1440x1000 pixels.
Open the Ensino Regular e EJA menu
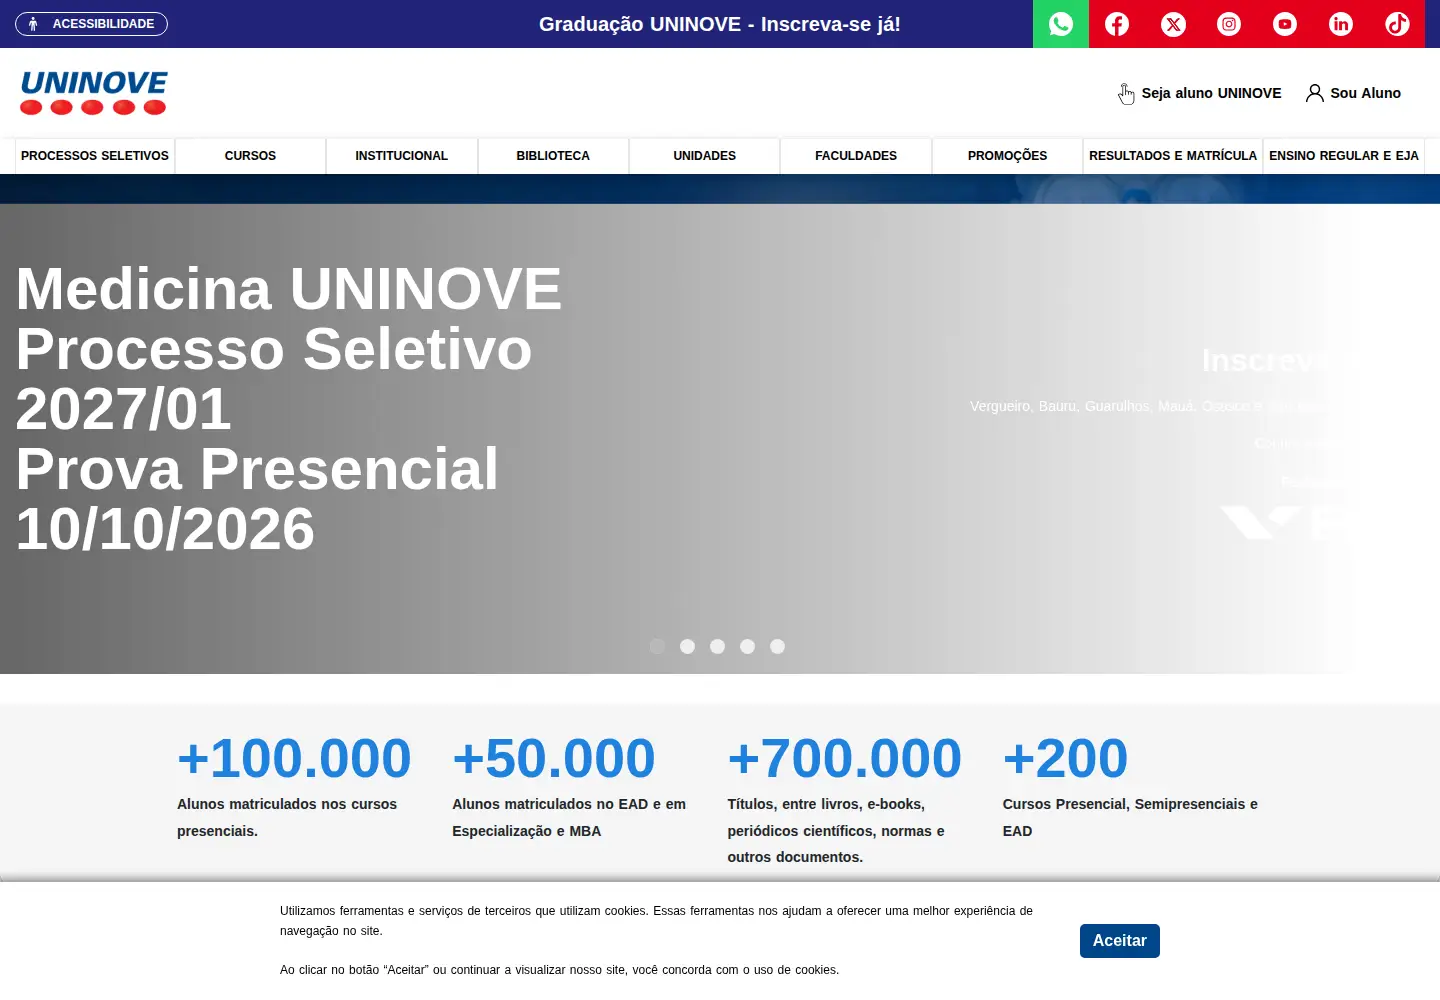[x=1344, y=156]
